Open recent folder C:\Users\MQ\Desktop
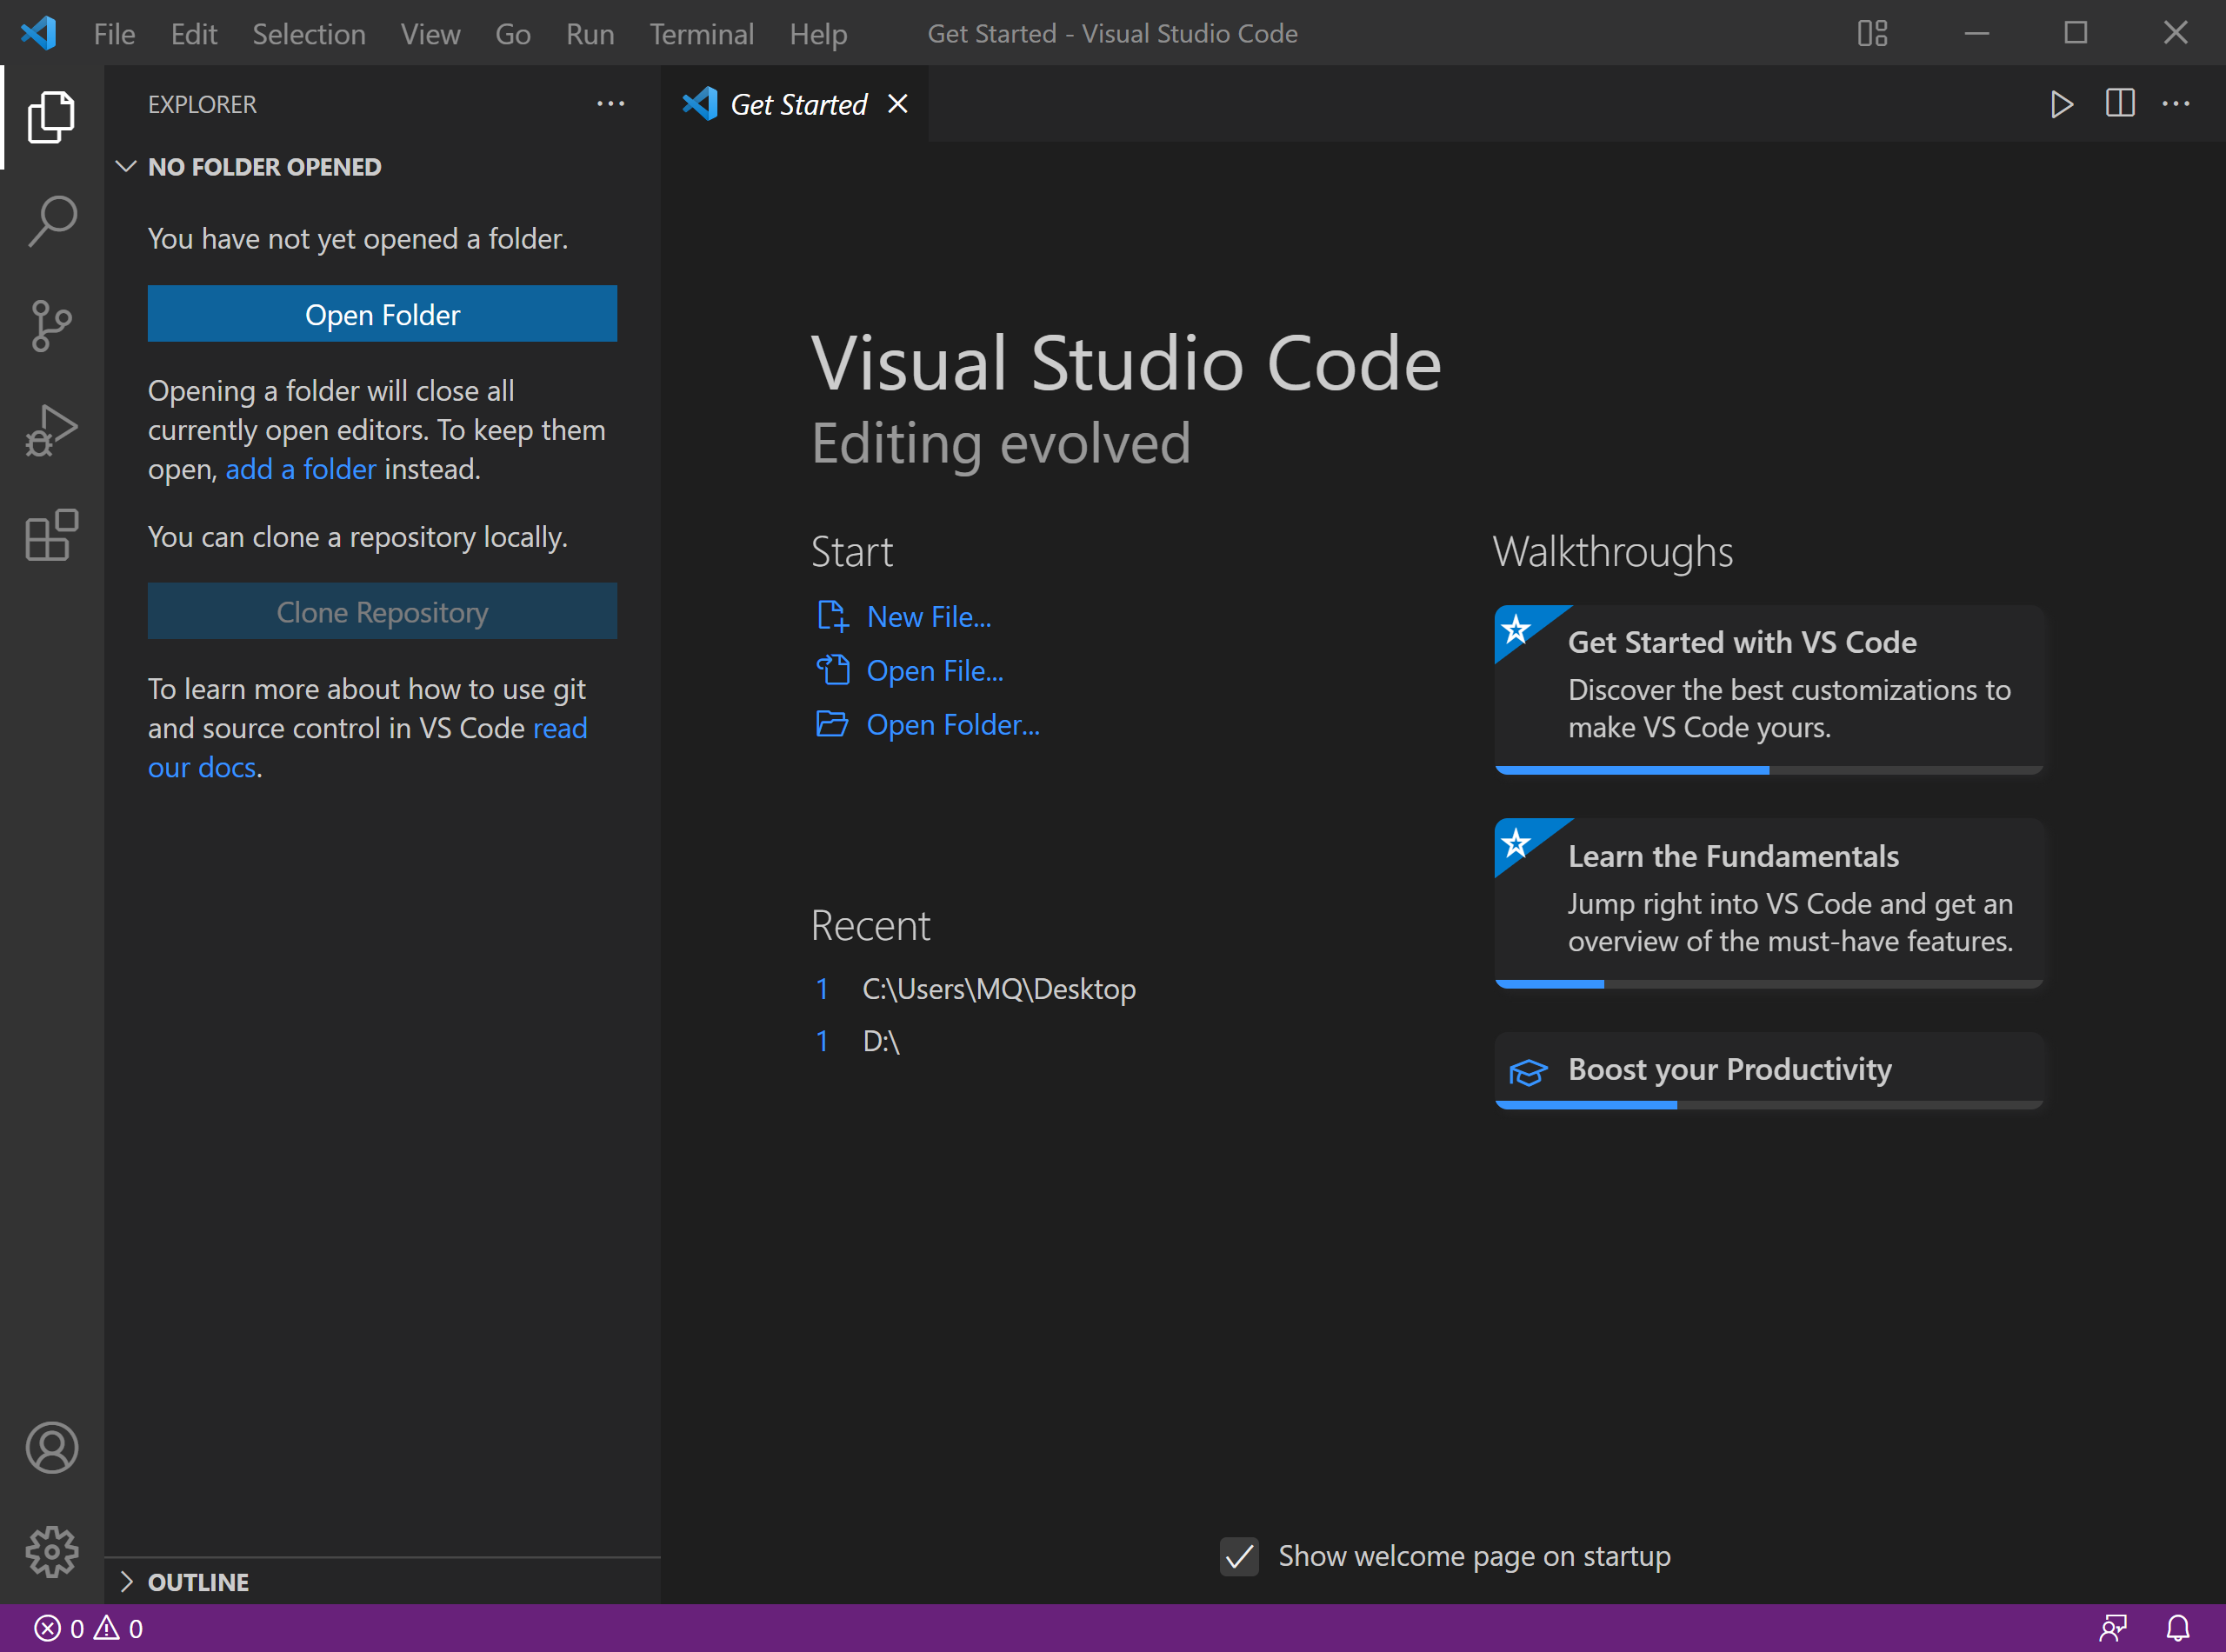The image size is (2226, 1652). point(999,988)
